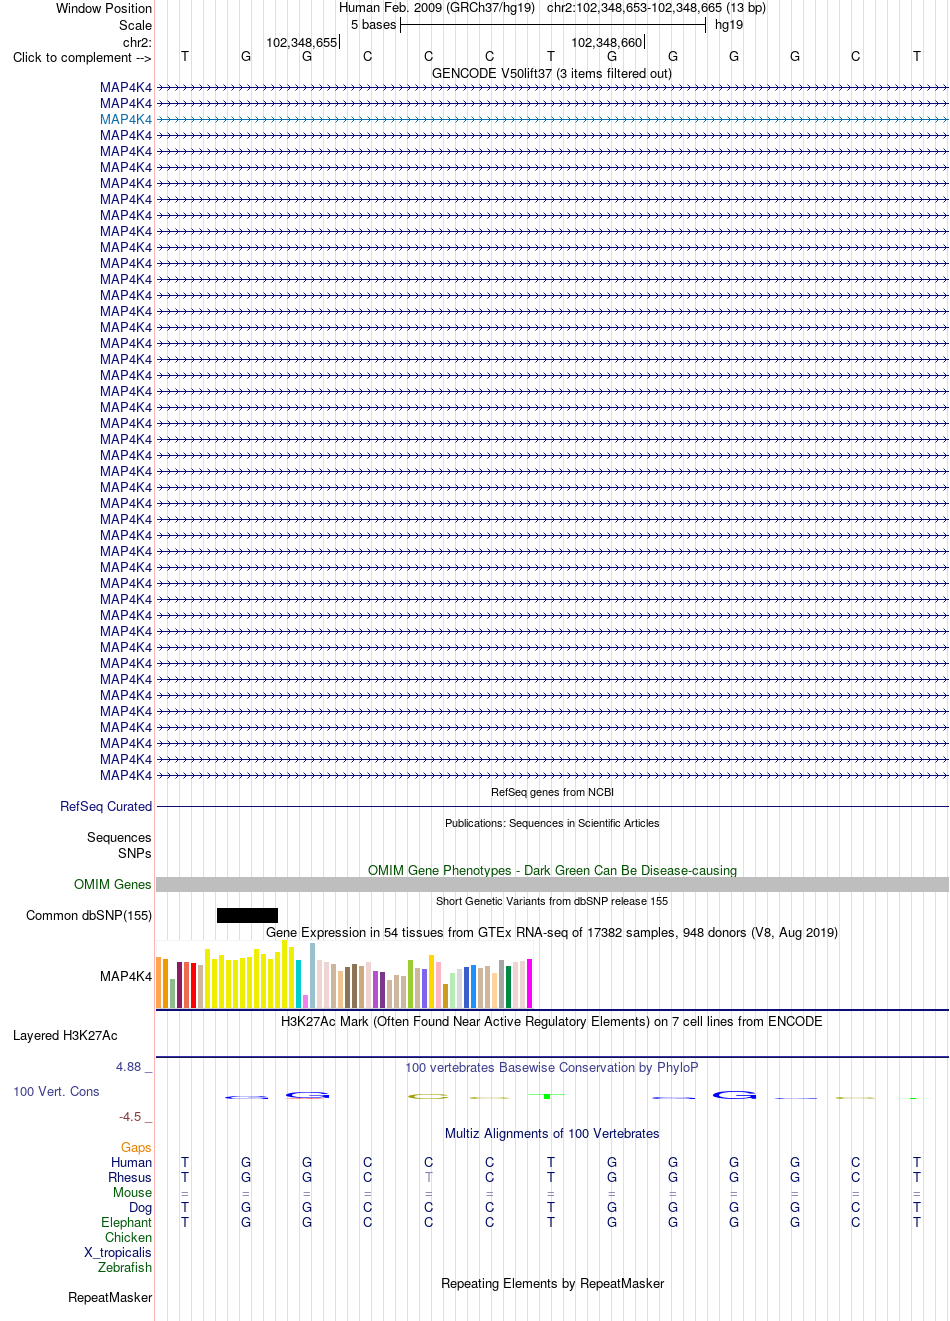Click the OMIM Genes label
The image size is (950, 1321).
(113, 884)
